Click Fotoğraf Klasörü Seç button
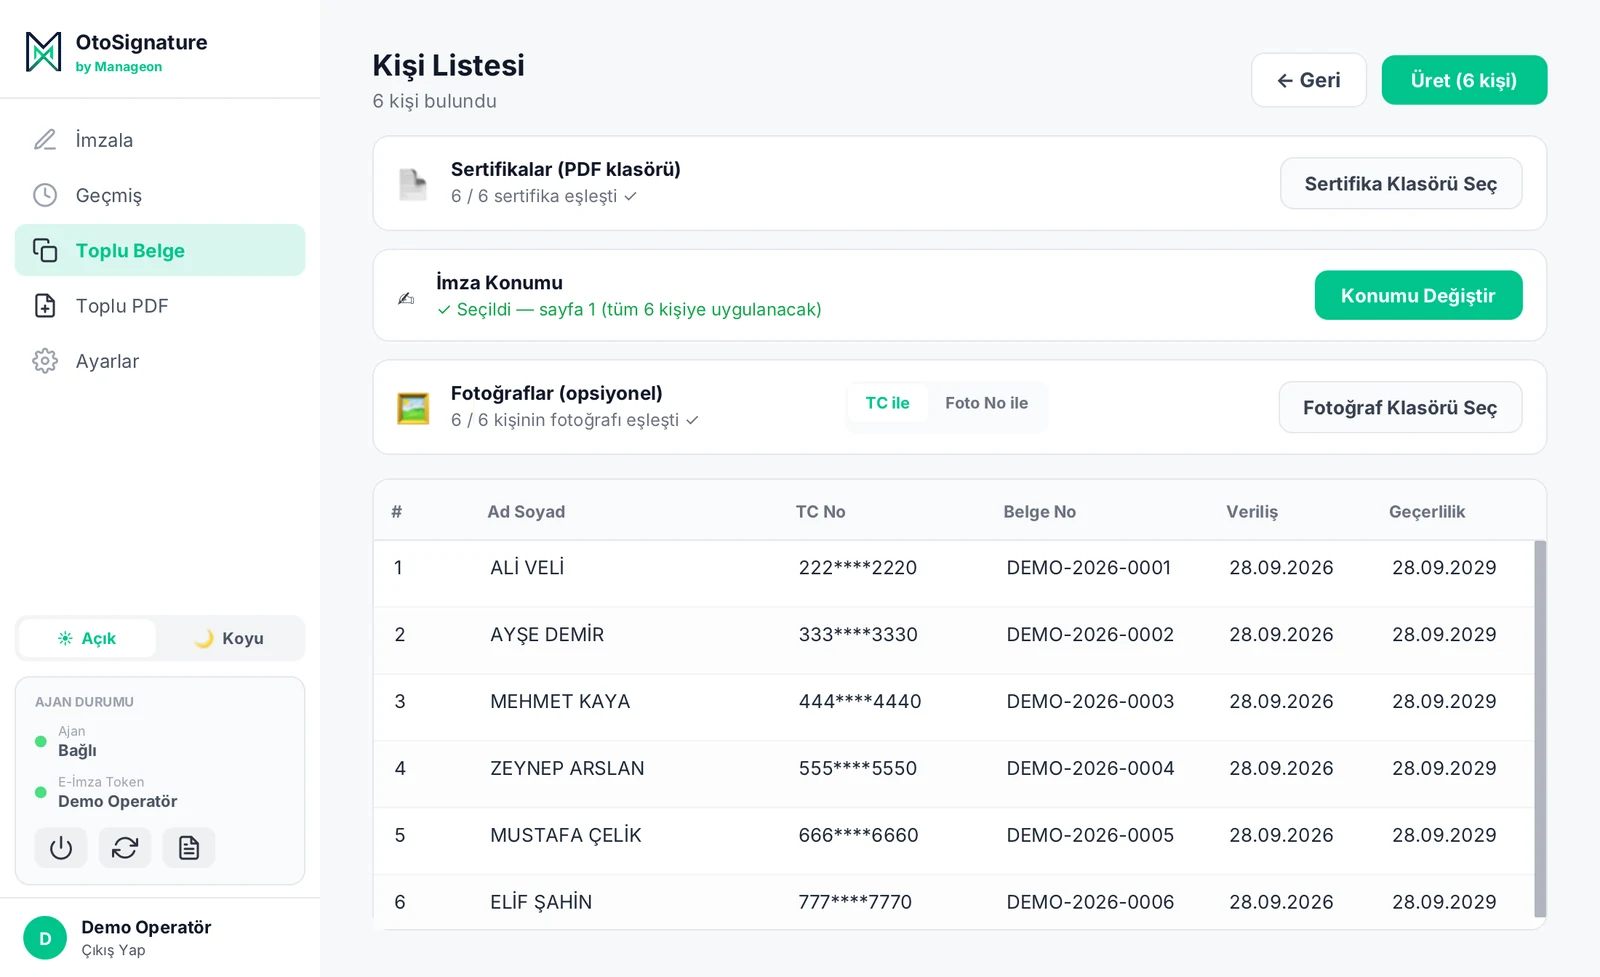 point(1400,407)
